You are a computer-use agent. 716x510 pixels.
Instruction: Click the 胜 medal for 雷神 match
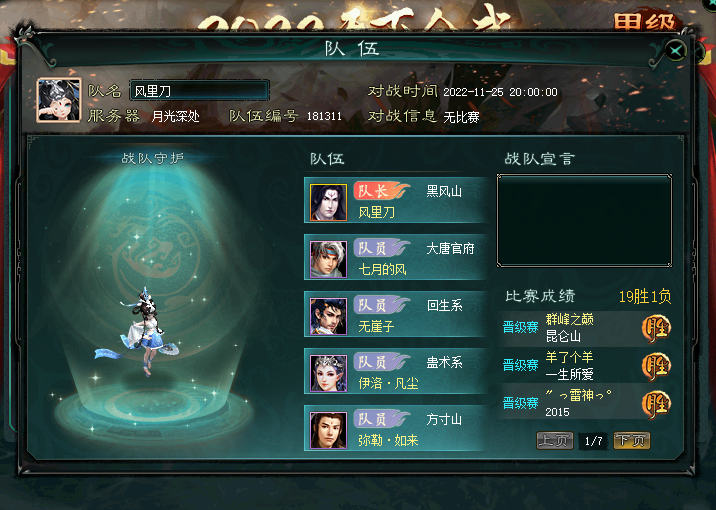click(x=656, y=404)
